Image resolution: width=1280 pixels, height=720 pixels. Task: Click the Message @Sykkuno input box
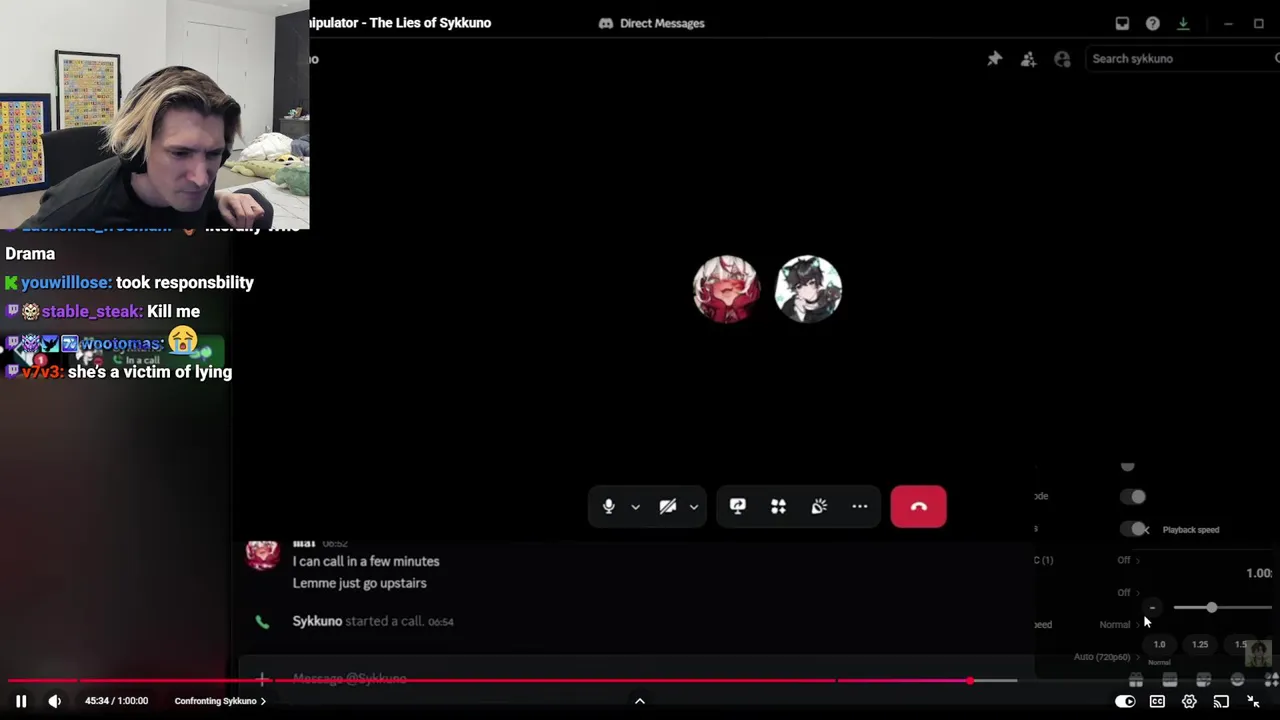coord(640,679)
